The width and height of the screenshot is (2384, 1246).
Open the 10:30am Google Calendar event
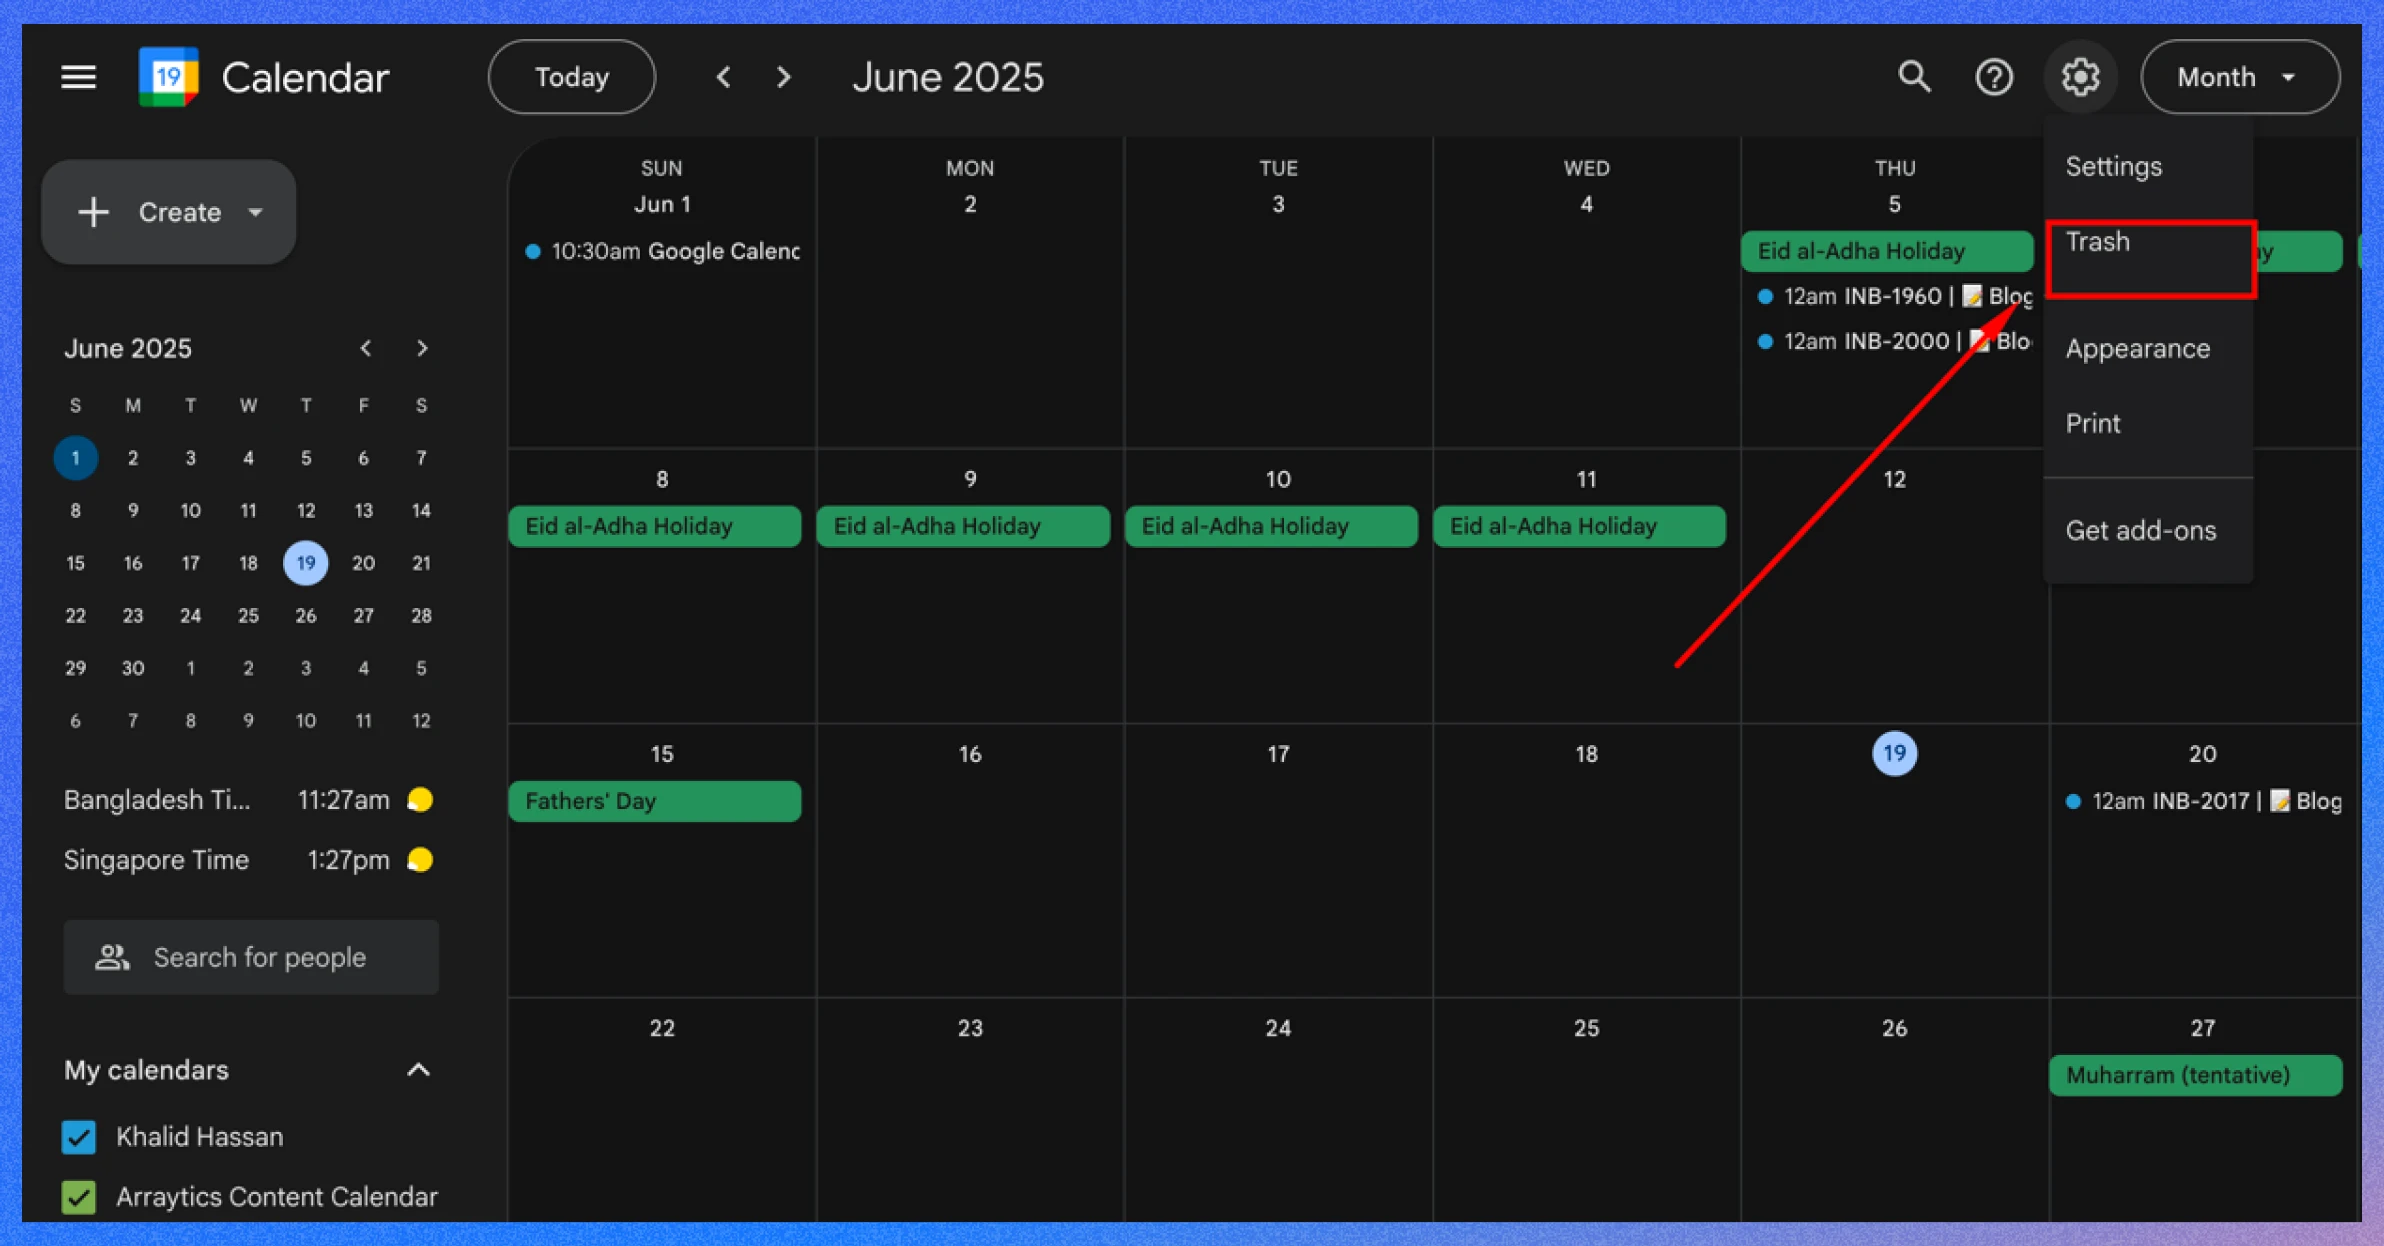[662, 251]
